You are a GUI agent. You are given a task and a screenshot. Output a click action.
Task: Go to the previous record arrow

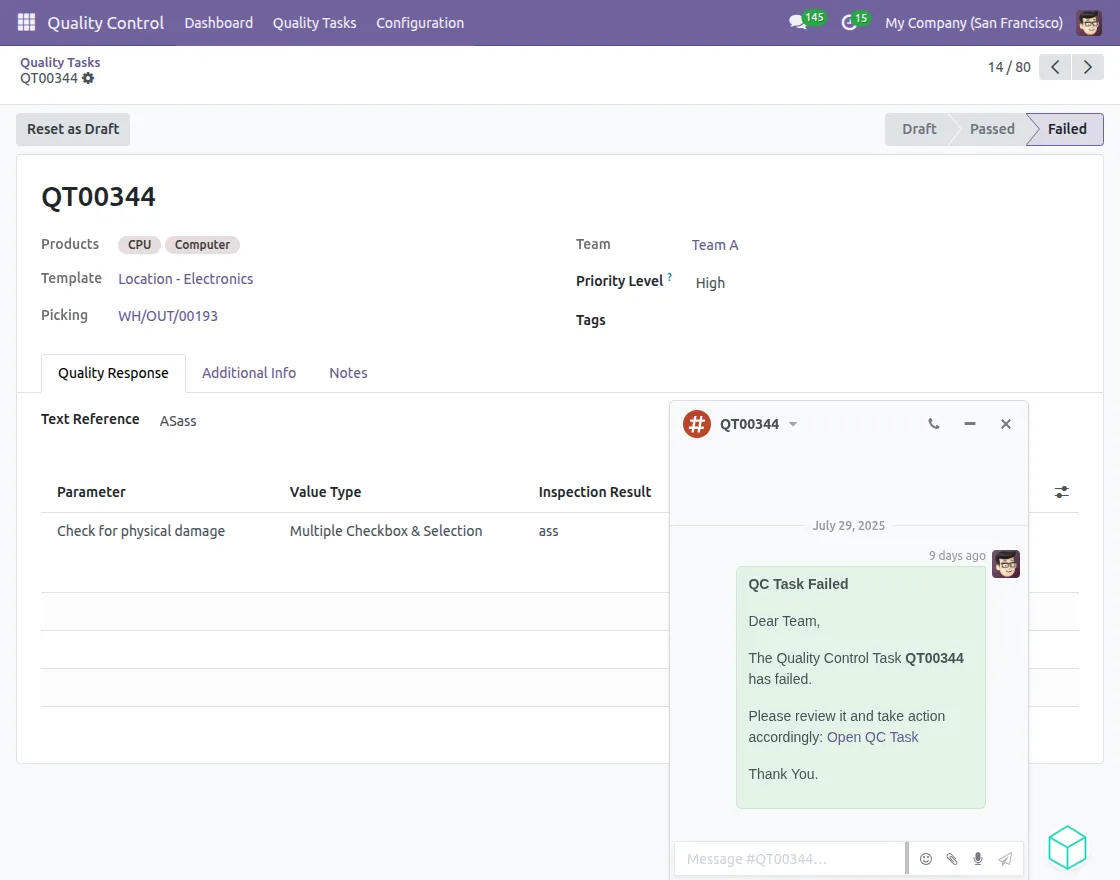(1055, 67)
